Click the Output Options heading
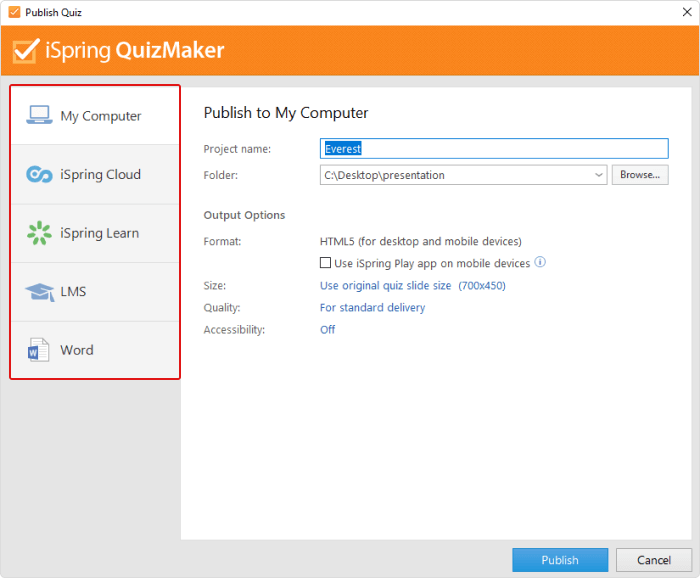This screenshot has height=578, width=700. [x=244, y=215]
